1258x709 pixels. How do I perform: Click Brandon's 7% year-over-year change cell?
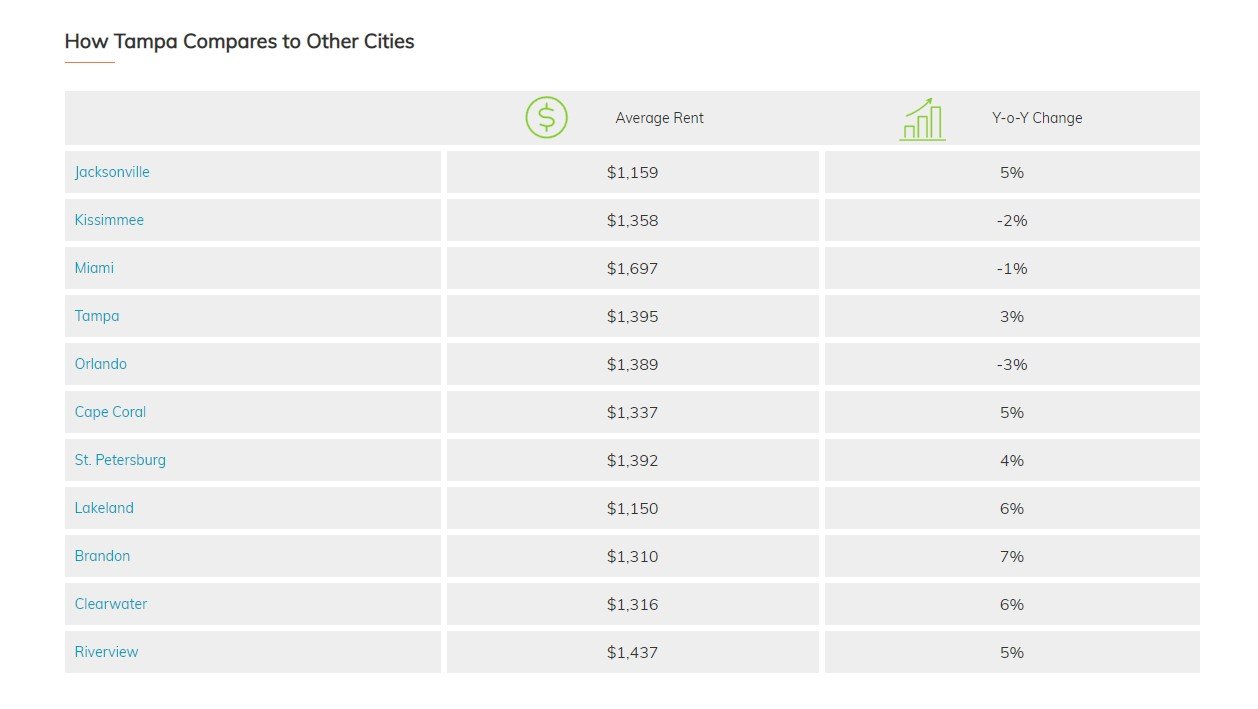[x=1011, y=556]
